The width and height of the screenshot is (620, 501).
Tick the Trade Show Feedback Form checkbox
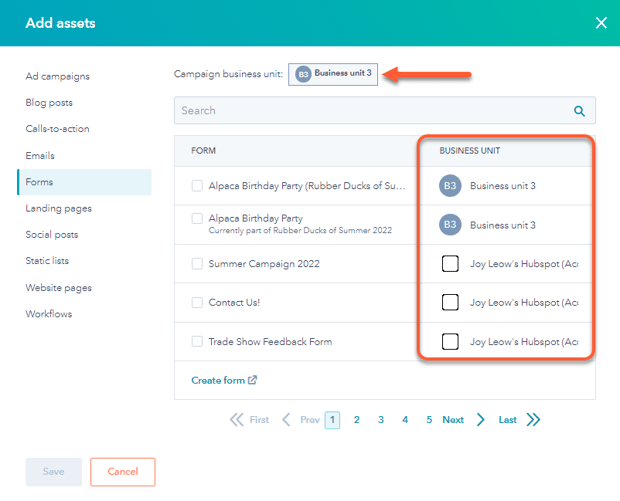coord(197,342)
